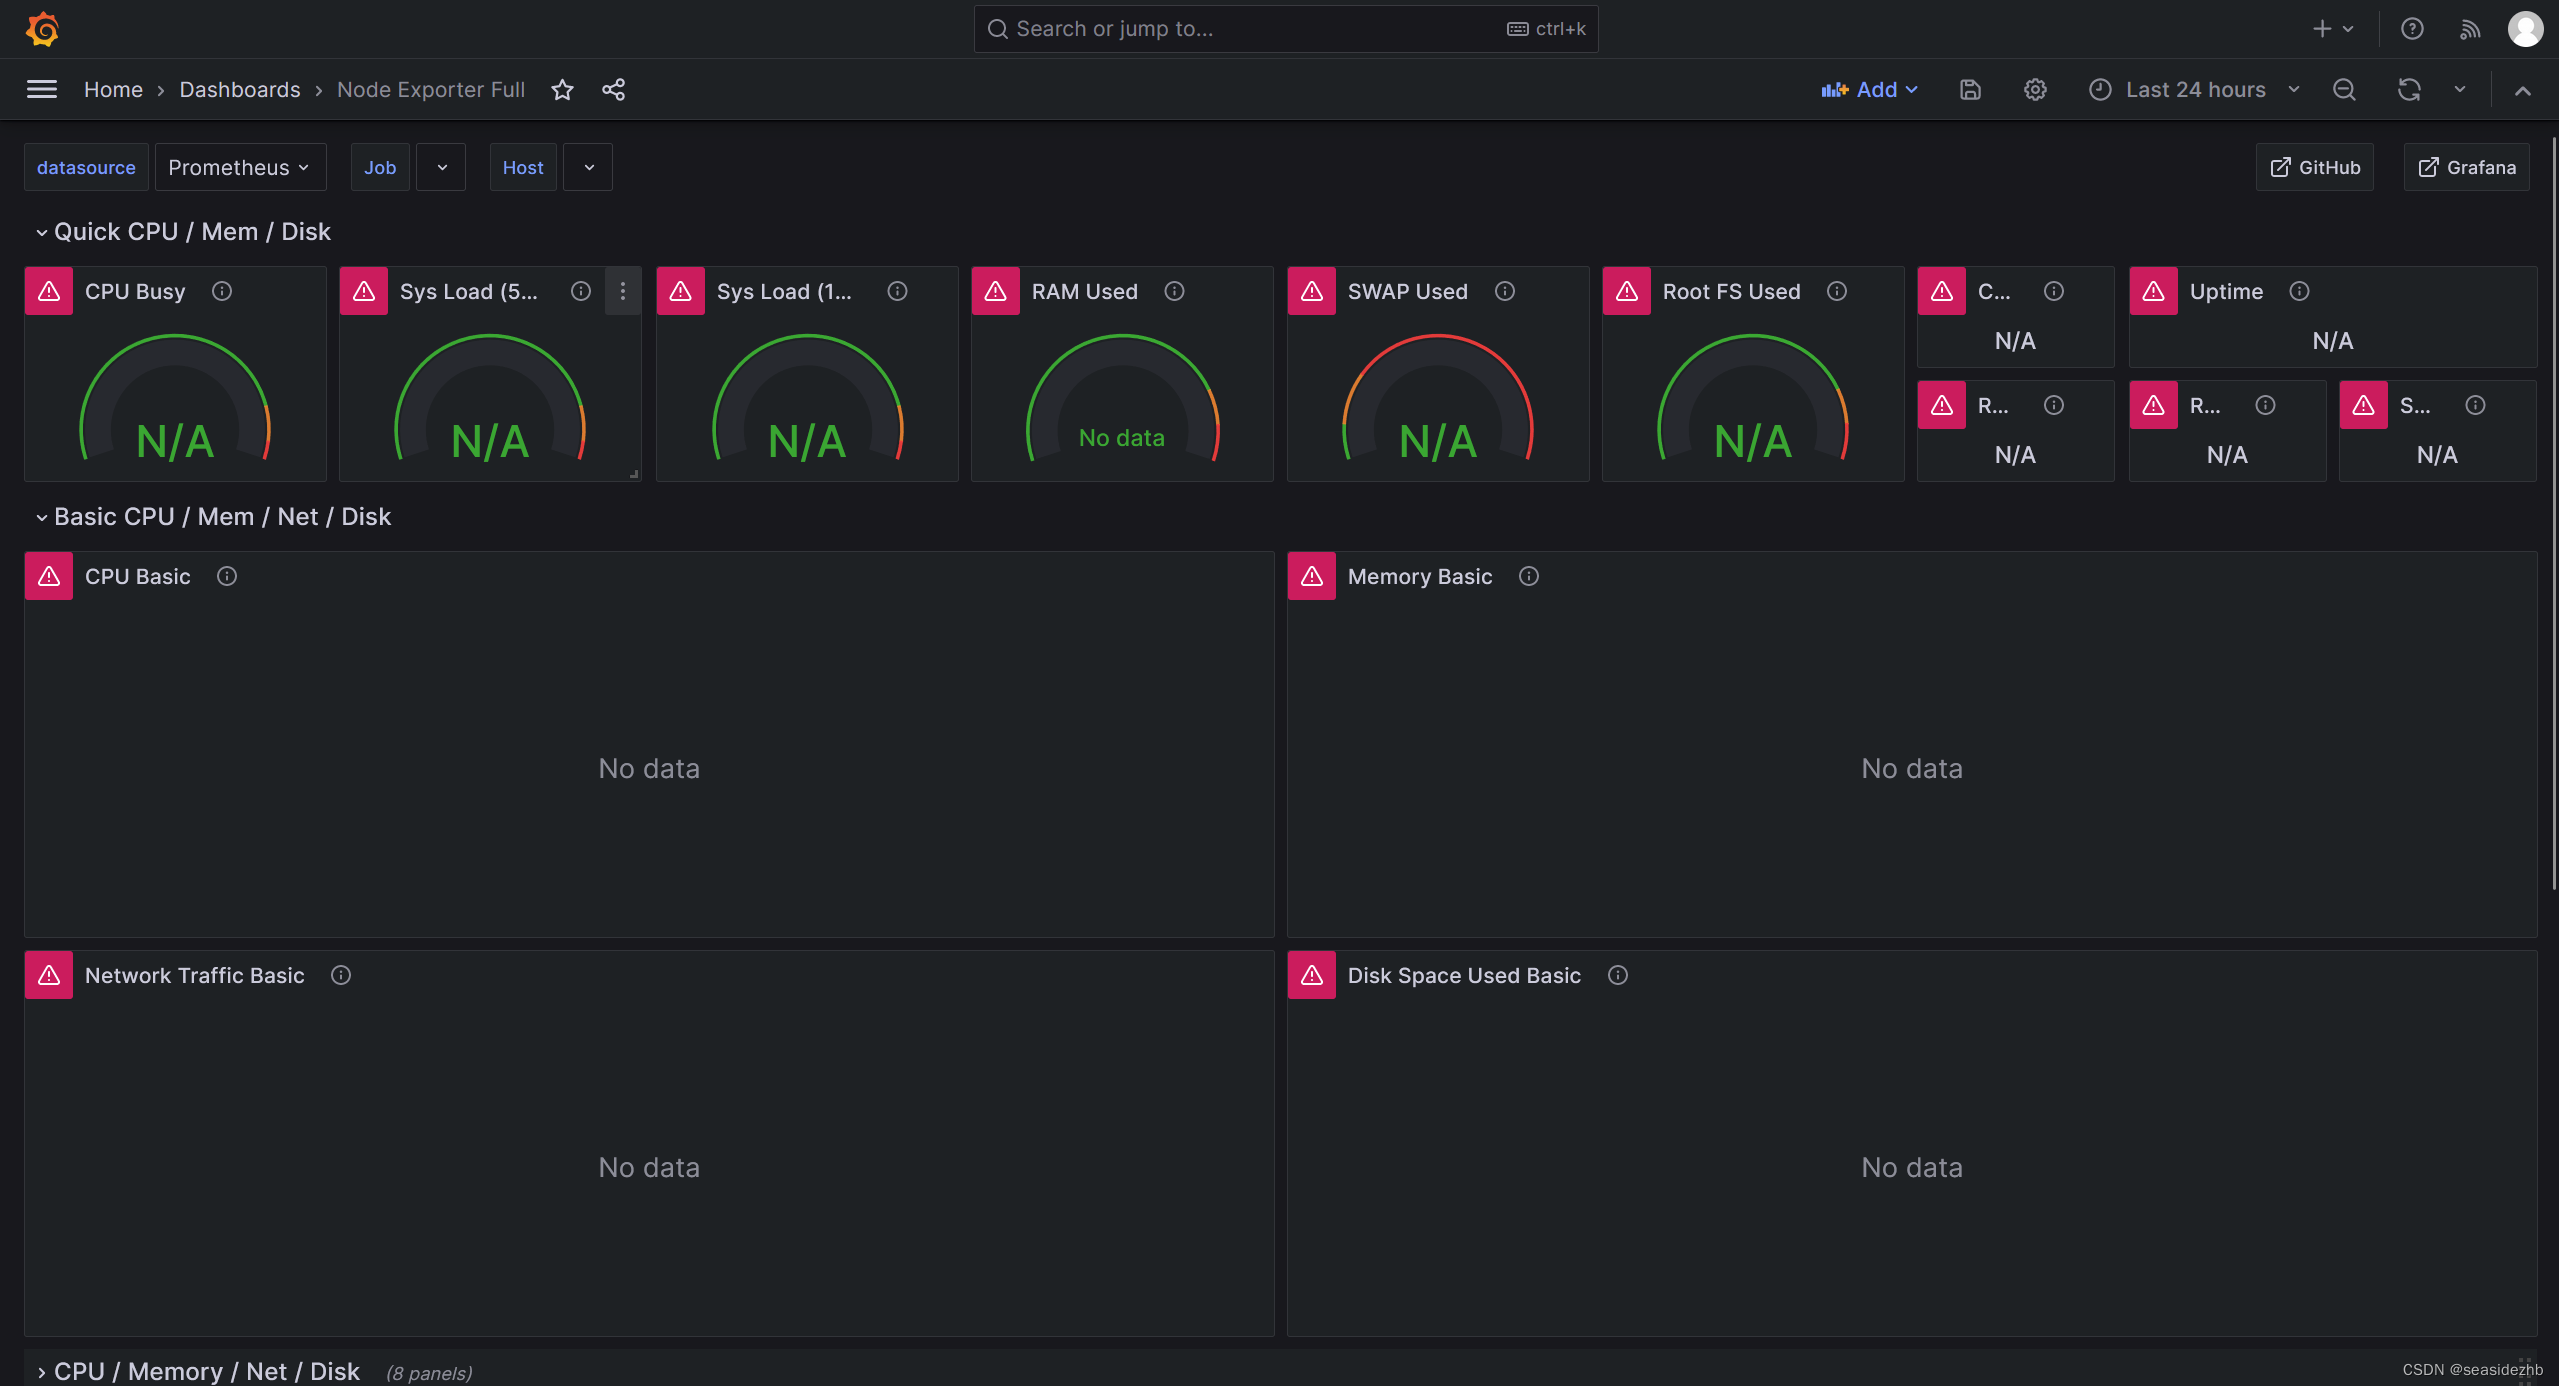Click the Sys Load (5m) panel resize handle
Viewport: 2559px width, 1386px height.
pyautogui.click(x=634, y=474)
